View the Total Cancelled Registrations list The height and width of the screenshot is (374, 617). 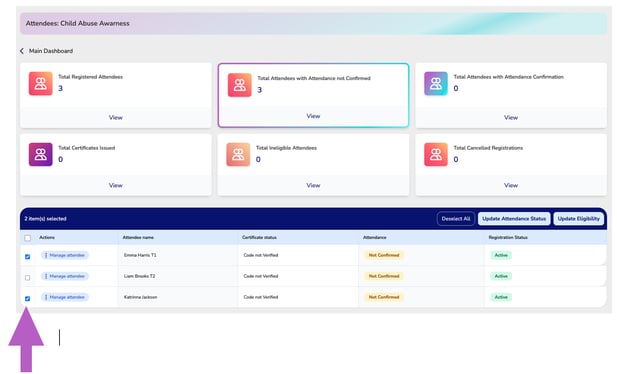coord(511,185)
